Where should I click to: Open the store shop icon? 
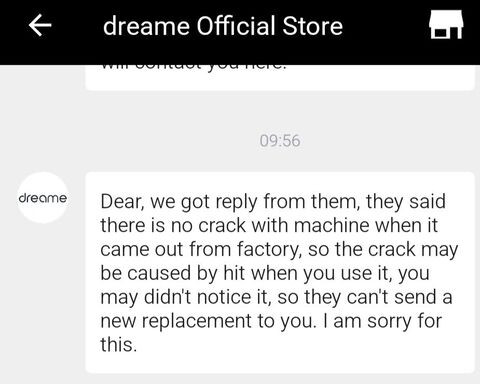[x=446, y=24]
